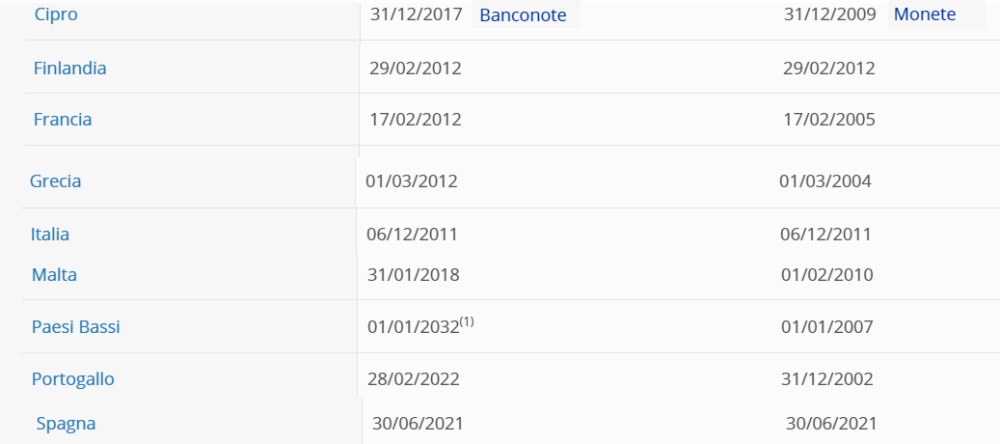Open the Italia country link
1000x444 pixels.
[x=50, y=234]
